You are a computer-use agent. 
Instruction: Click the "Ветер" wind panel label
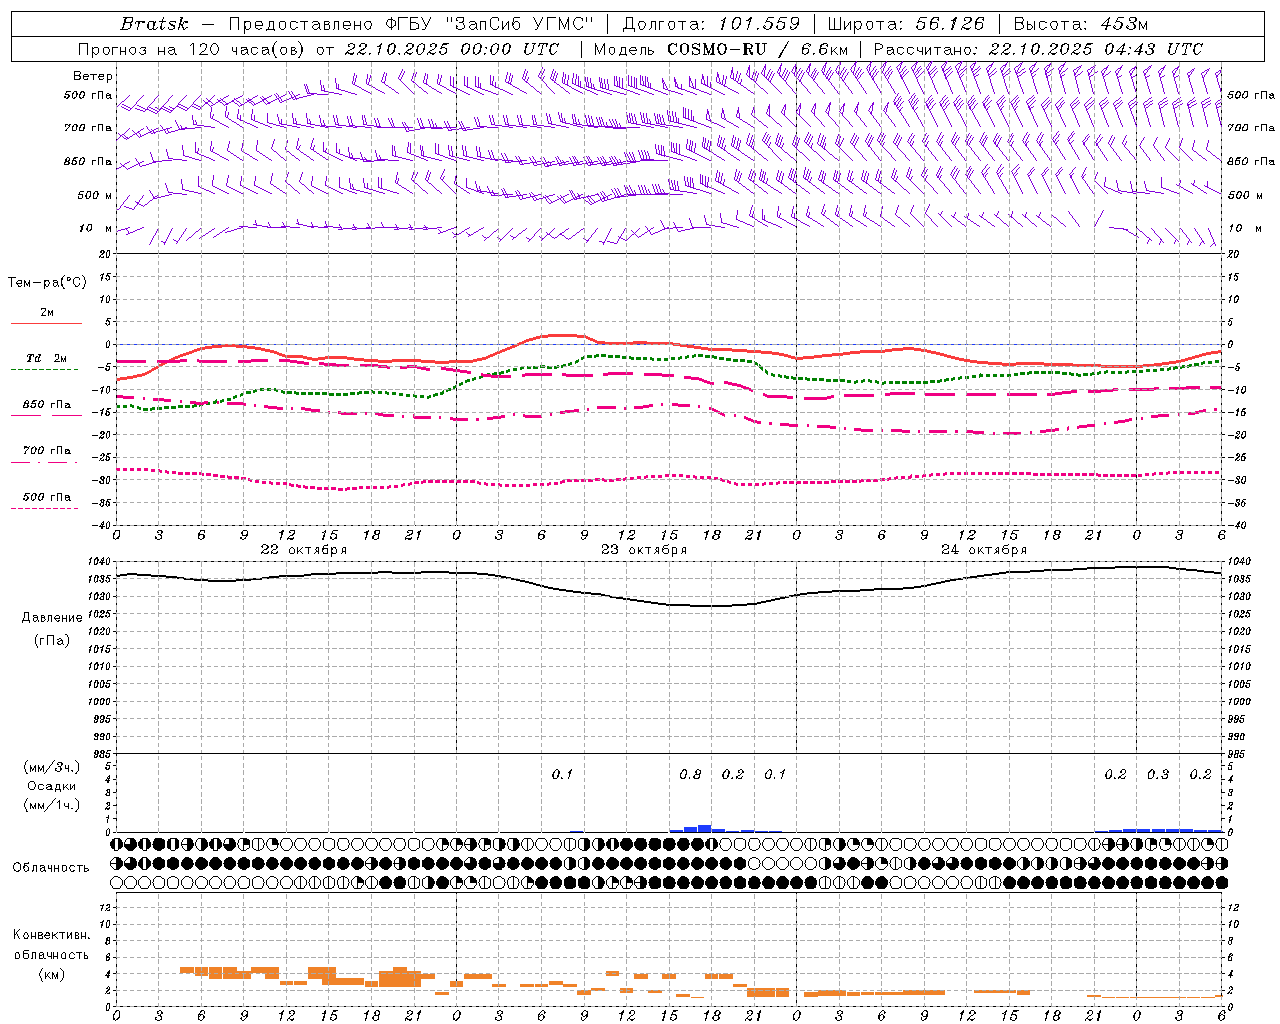[x=93, y=76]
